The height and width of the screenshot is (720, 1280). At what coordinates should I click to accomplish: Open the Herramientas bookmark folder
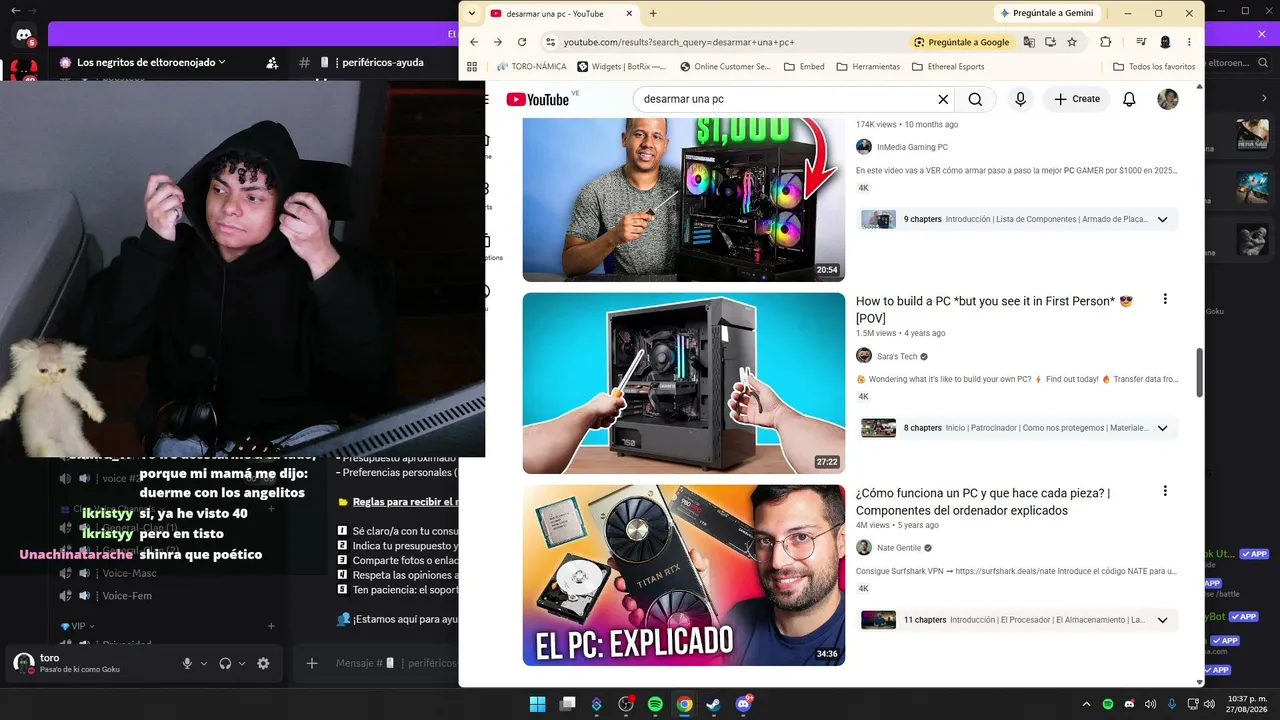click(868, 67)
